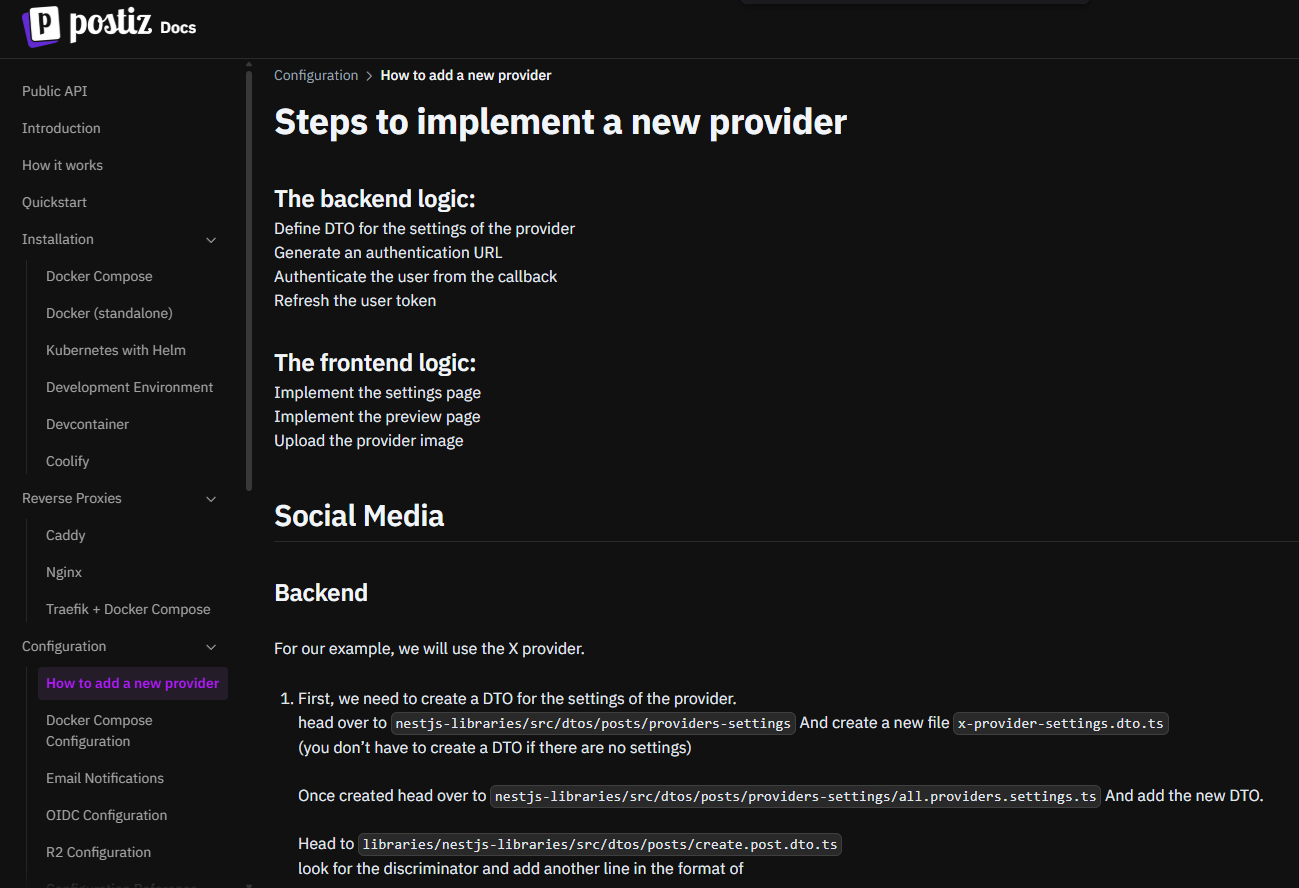Viewport: 1299px width, 888px height.
Task: Open Docker Compose installation guide
Action: coord(99,276)
